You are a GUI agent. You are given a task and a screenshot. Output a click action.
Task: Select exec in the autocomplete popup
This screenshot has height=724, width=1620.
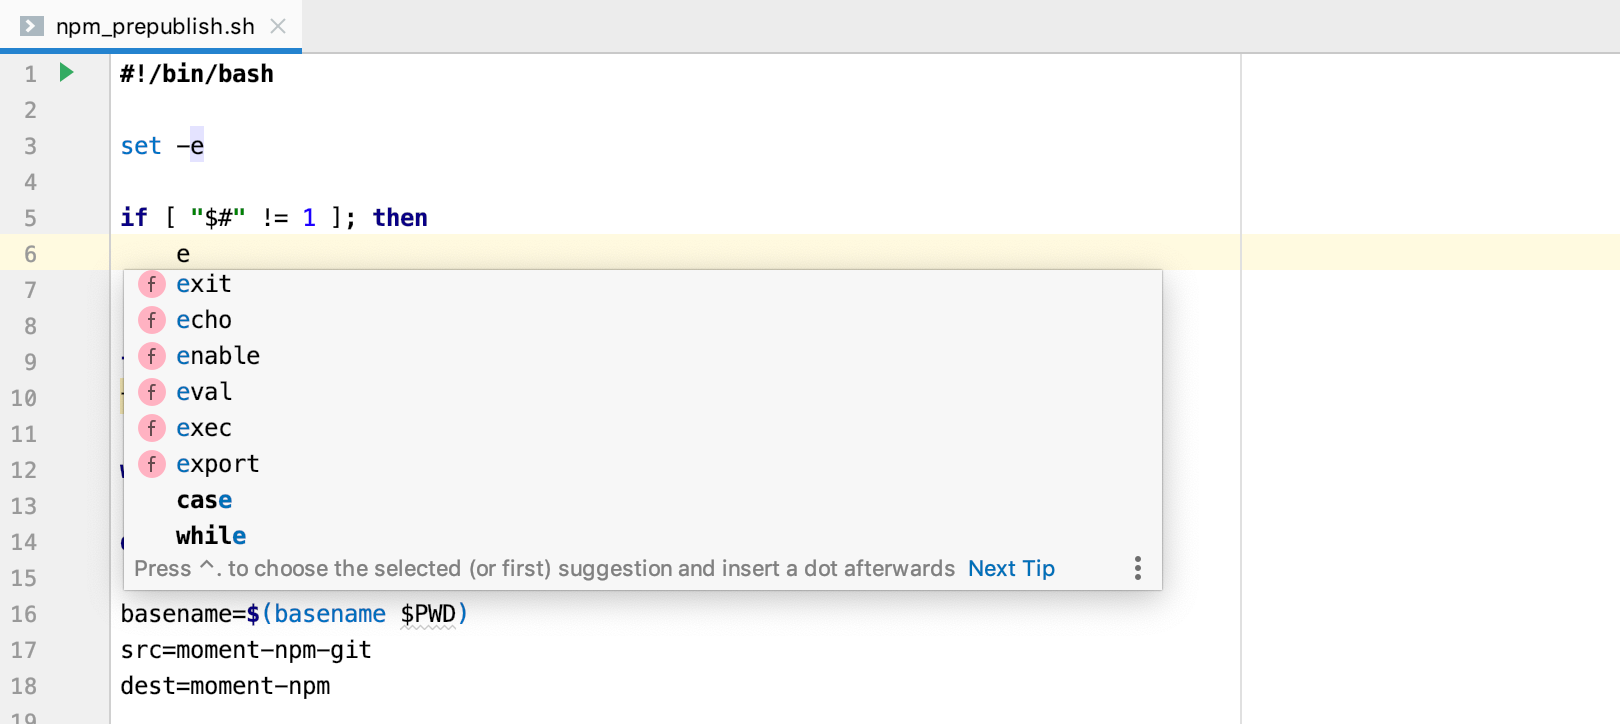pos(204,428)
